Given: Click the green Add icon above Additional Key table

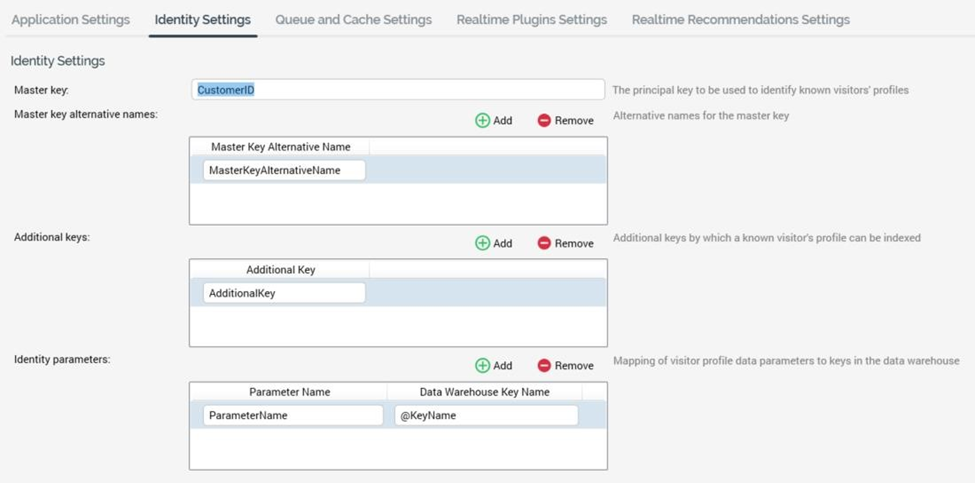Looking at the screenshot, I should 483,243.
